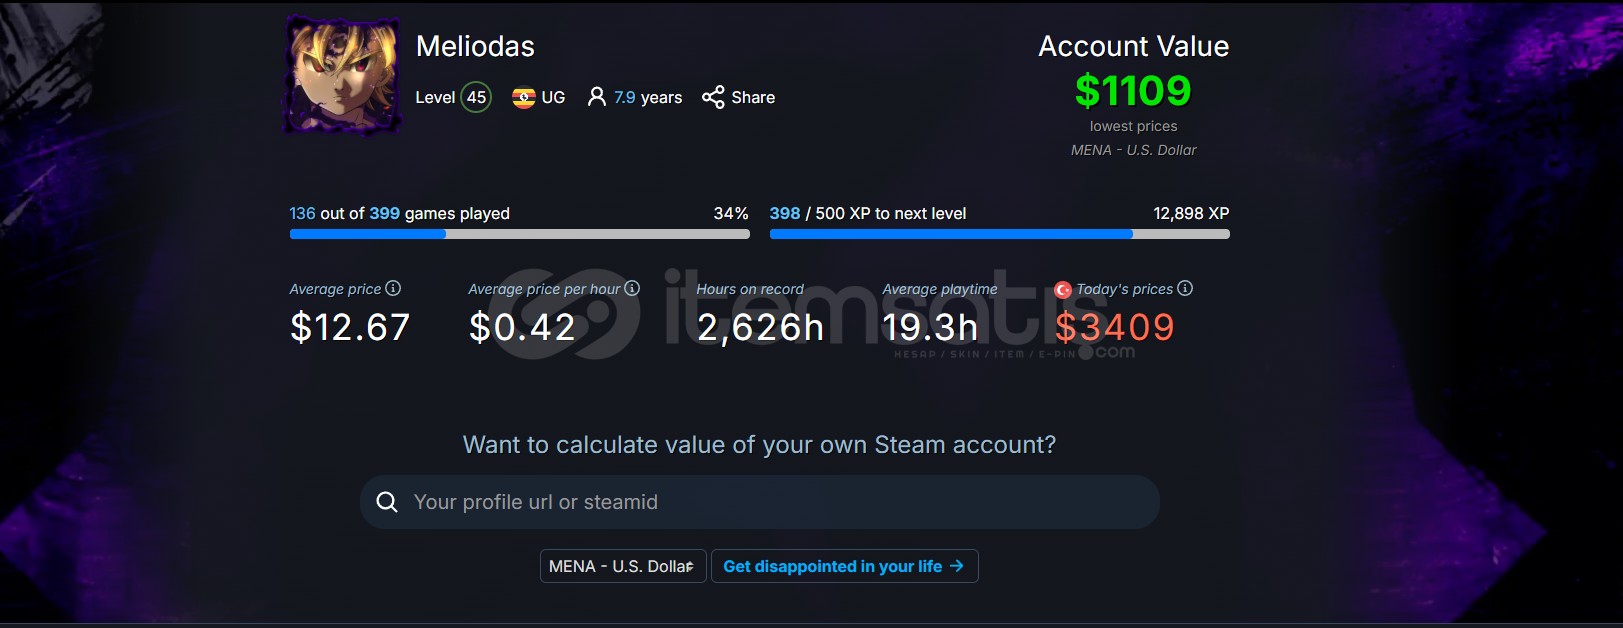The image size is (1623, 628).
Task: Focus the profile url or steamid field
Action: [x=760, y=502]
